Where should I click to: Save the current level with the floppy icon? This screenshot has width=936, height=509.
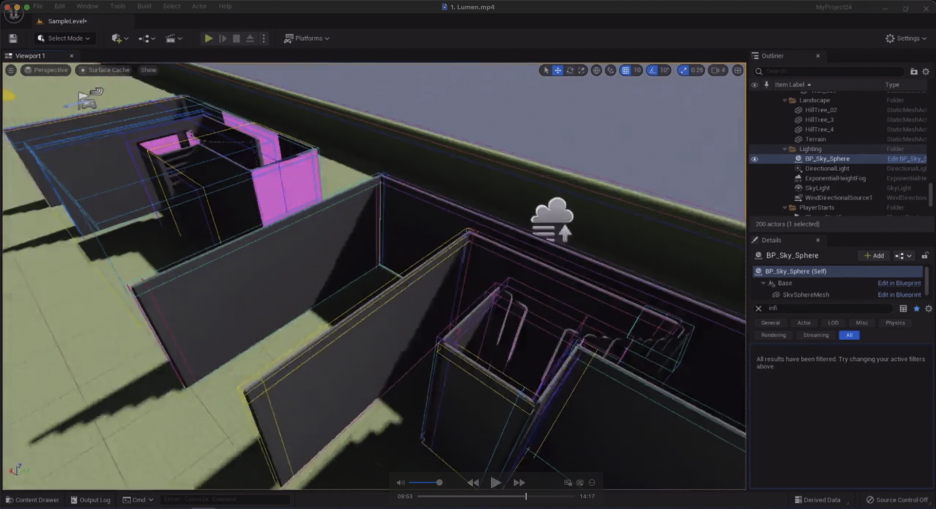(13, 38)
